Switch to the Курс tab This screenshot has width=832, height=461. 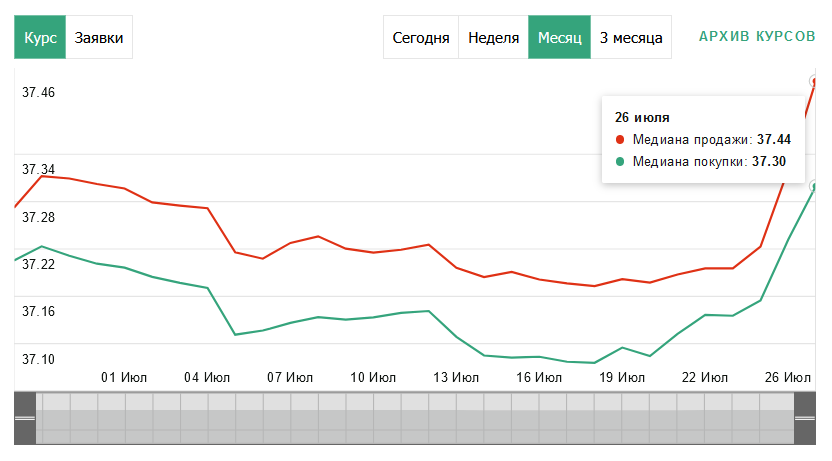pyautogui.click(x=40, y=38)
